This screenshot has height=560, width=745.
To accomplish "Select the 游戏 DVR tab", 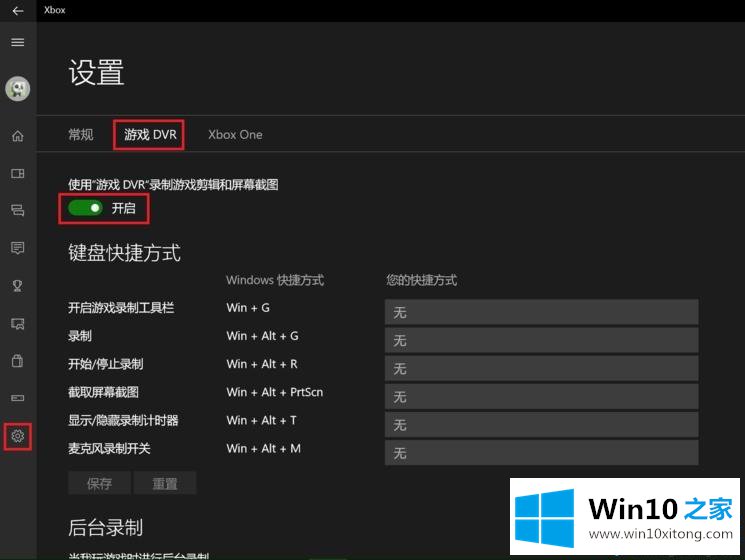I will 150,134.
